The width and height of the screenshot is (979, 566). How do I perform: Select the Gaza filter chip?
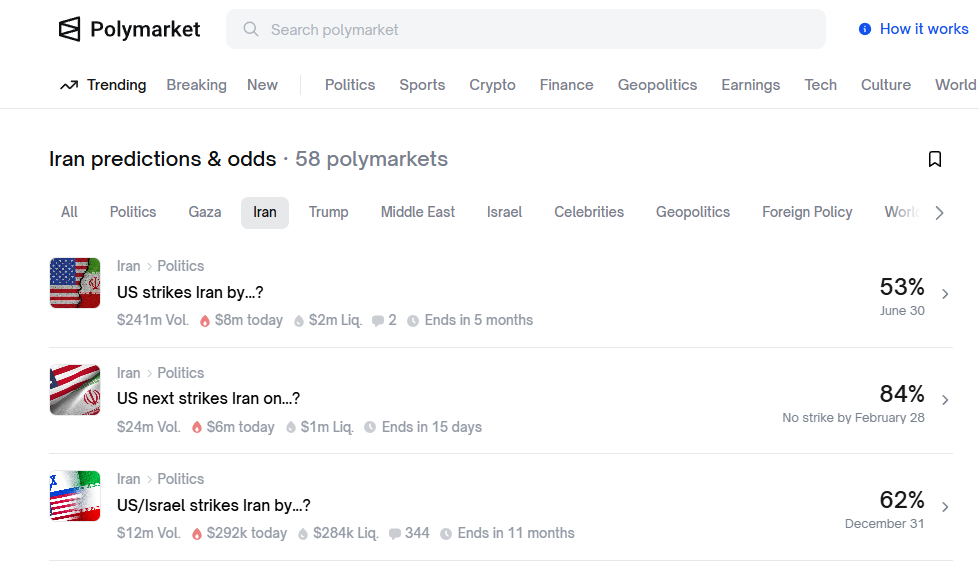click(x=205, y=212)
